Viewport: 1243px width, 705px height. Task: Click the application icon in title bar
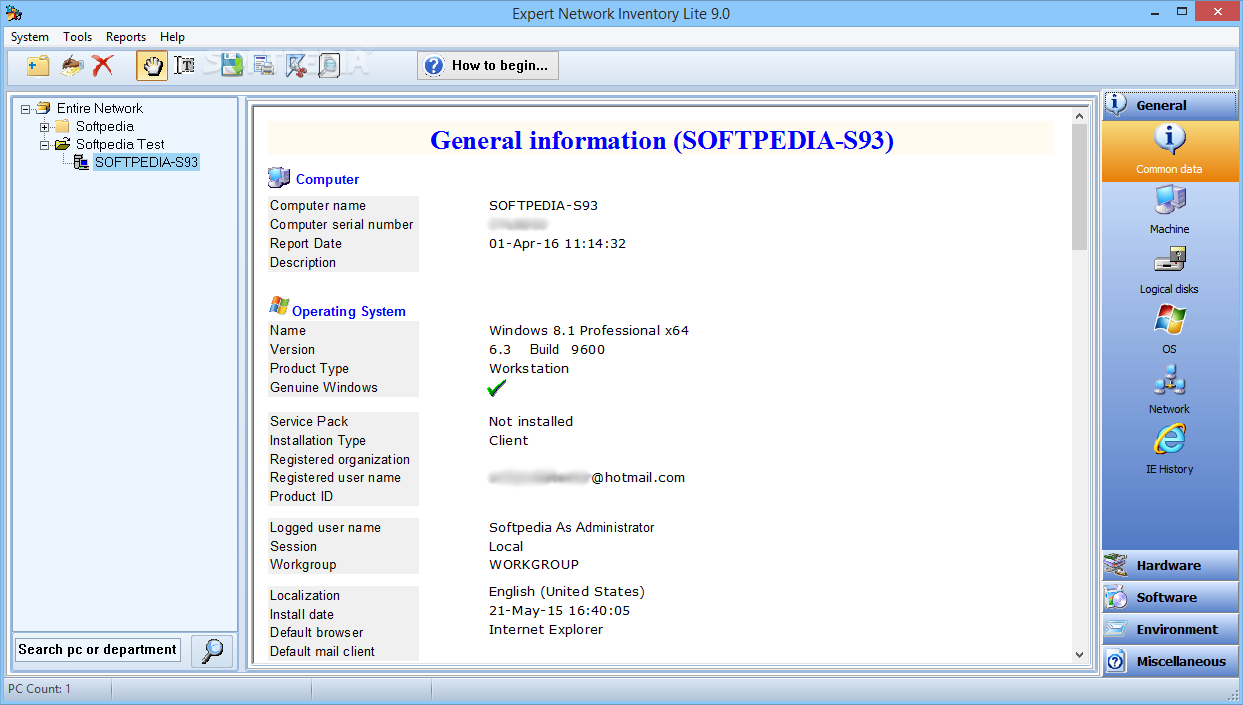pyautogui.click(x=13, y=13)
